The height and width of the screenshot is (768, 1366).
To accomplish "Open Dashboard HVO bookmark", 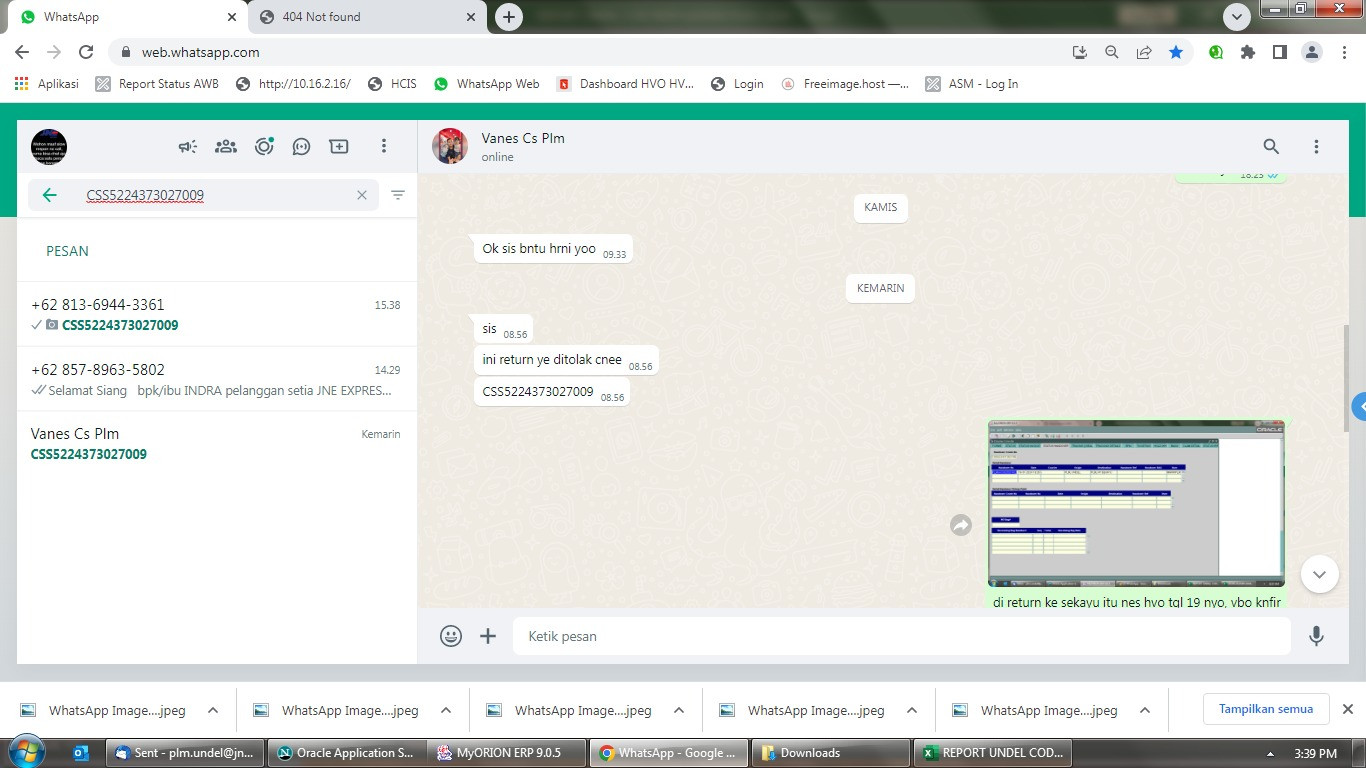I will pos(625,84).
